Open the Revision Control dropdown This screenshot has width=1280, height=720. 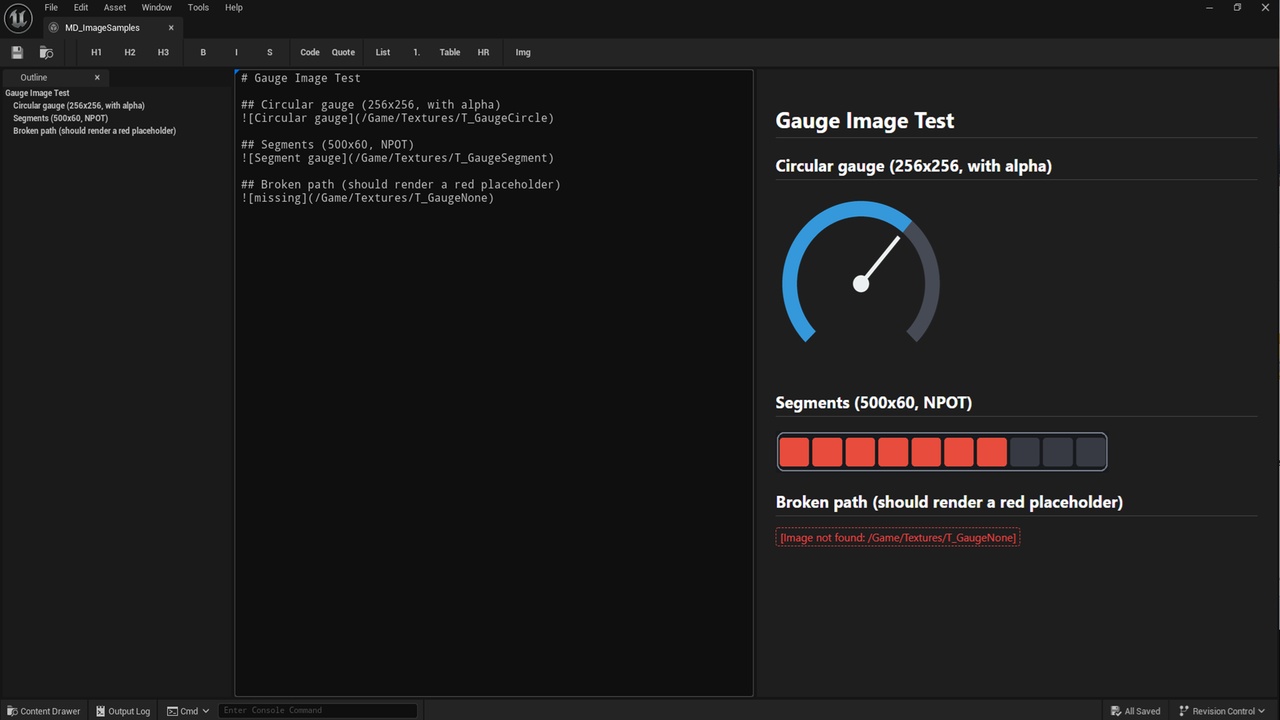[x=1222, y=711]
